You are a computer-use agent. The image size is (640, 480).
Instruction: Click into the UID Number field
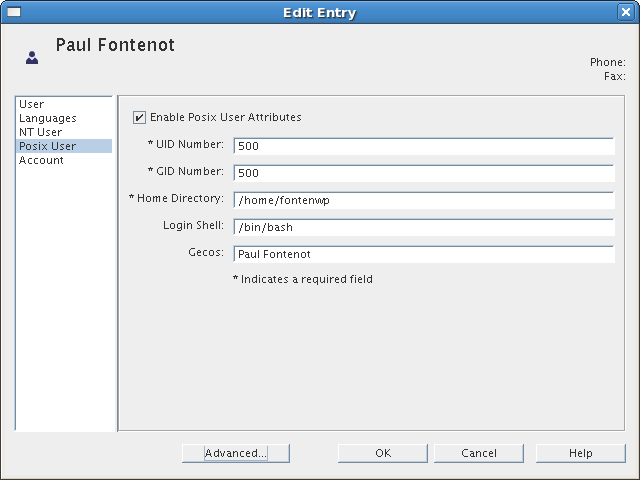point(424,146)
